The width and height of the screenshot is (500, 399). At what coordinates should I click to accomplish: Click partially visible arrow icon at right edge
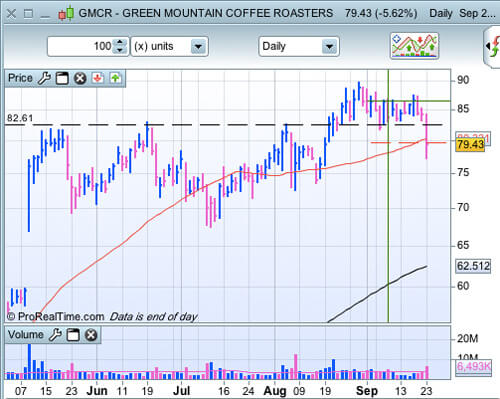click(493, 47)
